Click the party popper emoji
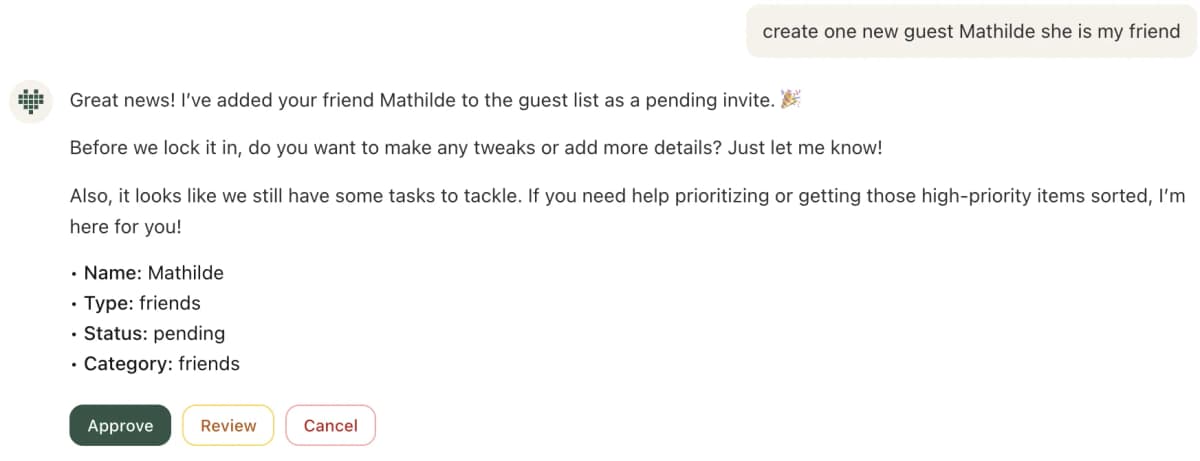1200x461 pixels. (x=791, y=99)
